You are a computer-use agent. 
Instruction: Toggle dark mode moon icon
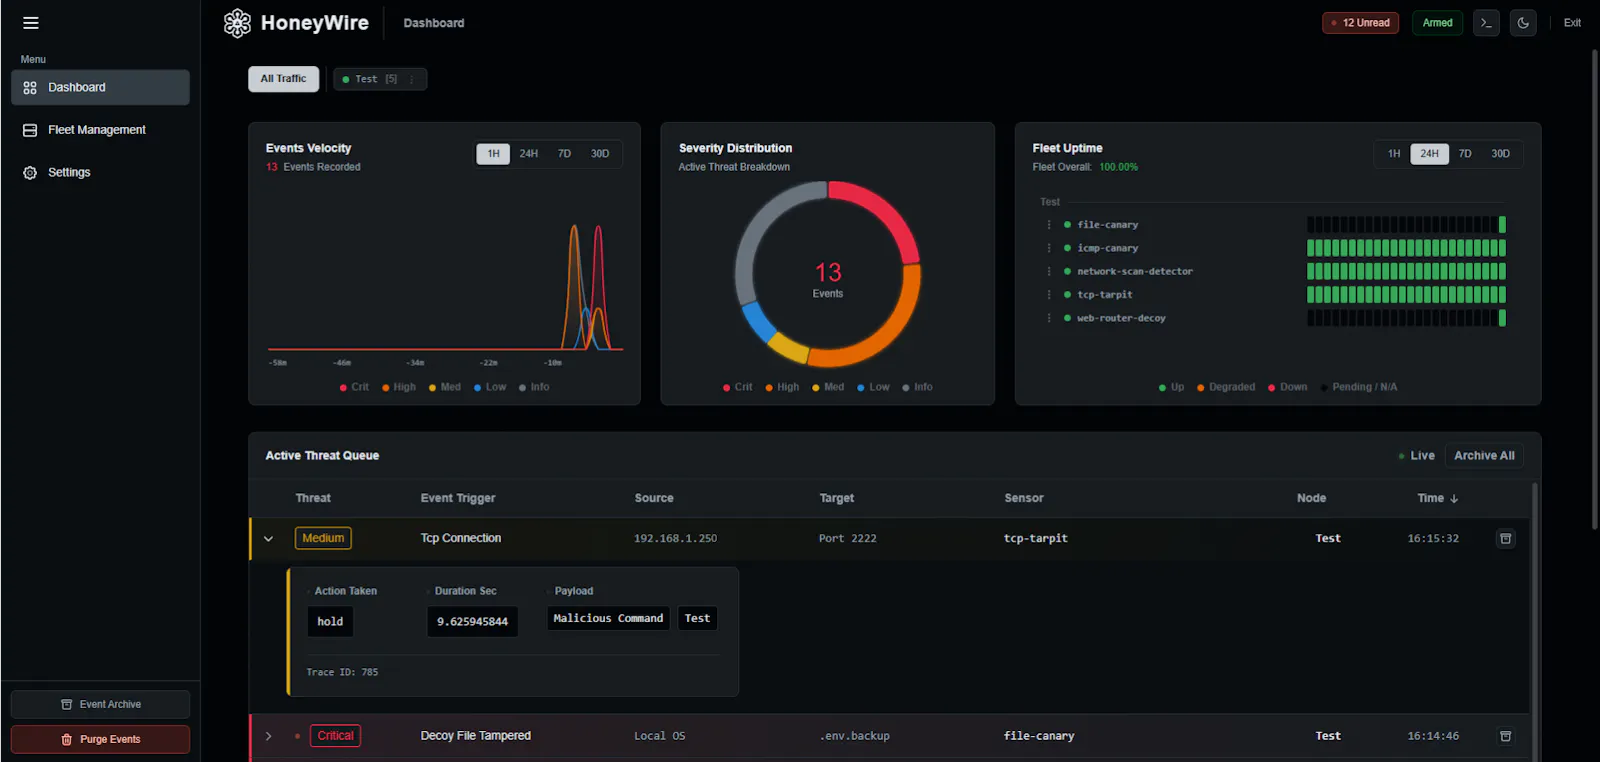(1523, 23)
